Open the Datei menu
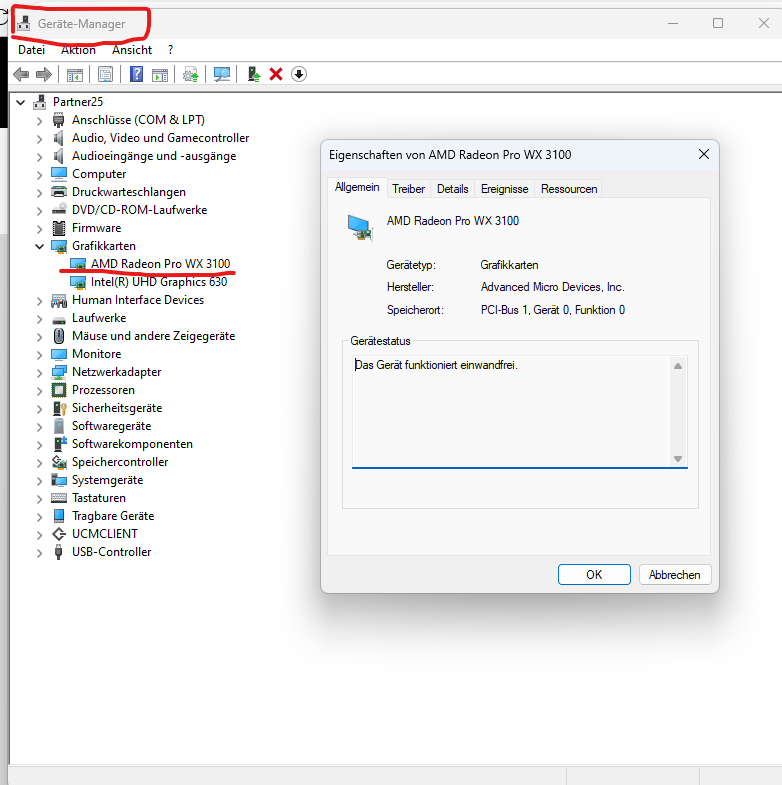Viewport: 782px width, 785px height. pos(31,50)
